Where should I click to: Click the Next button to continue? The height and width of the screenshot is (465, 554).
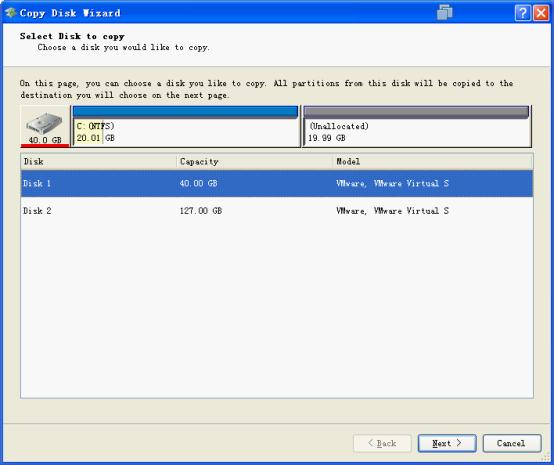pos(447,443)
